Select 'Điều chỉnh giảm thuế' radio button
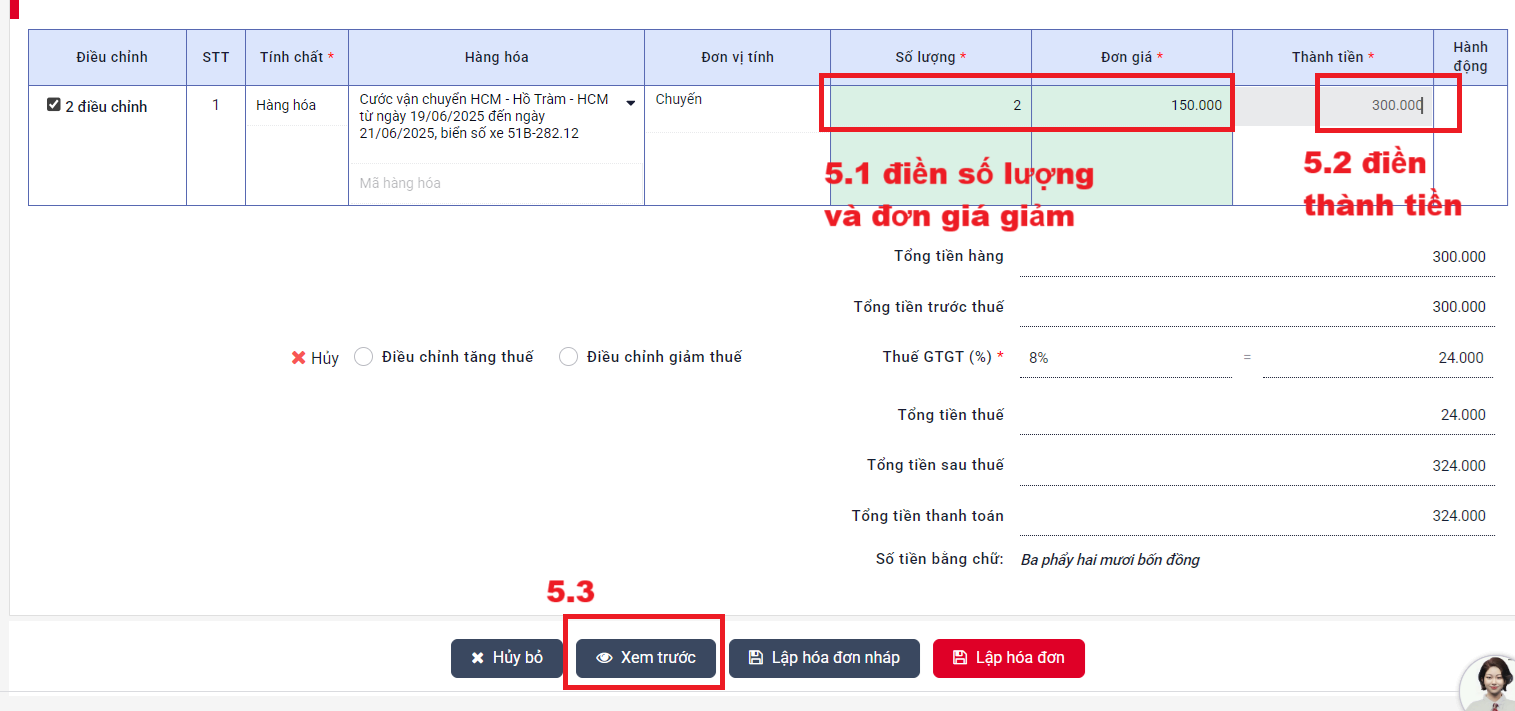 pos(569,357)
